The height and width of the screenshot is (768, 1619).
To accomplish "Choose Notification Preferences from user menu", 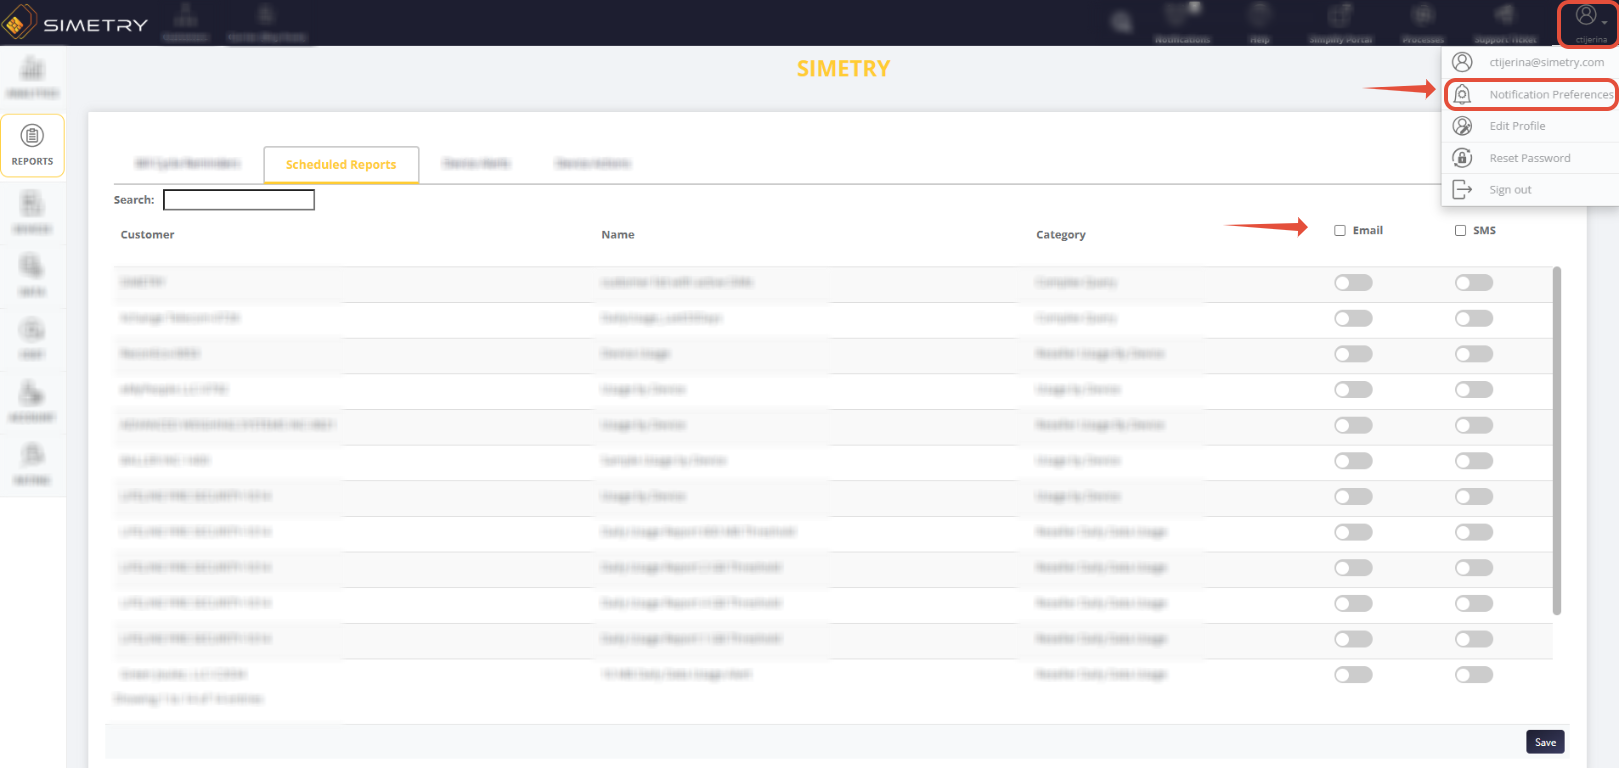I will pos(1531,94).
